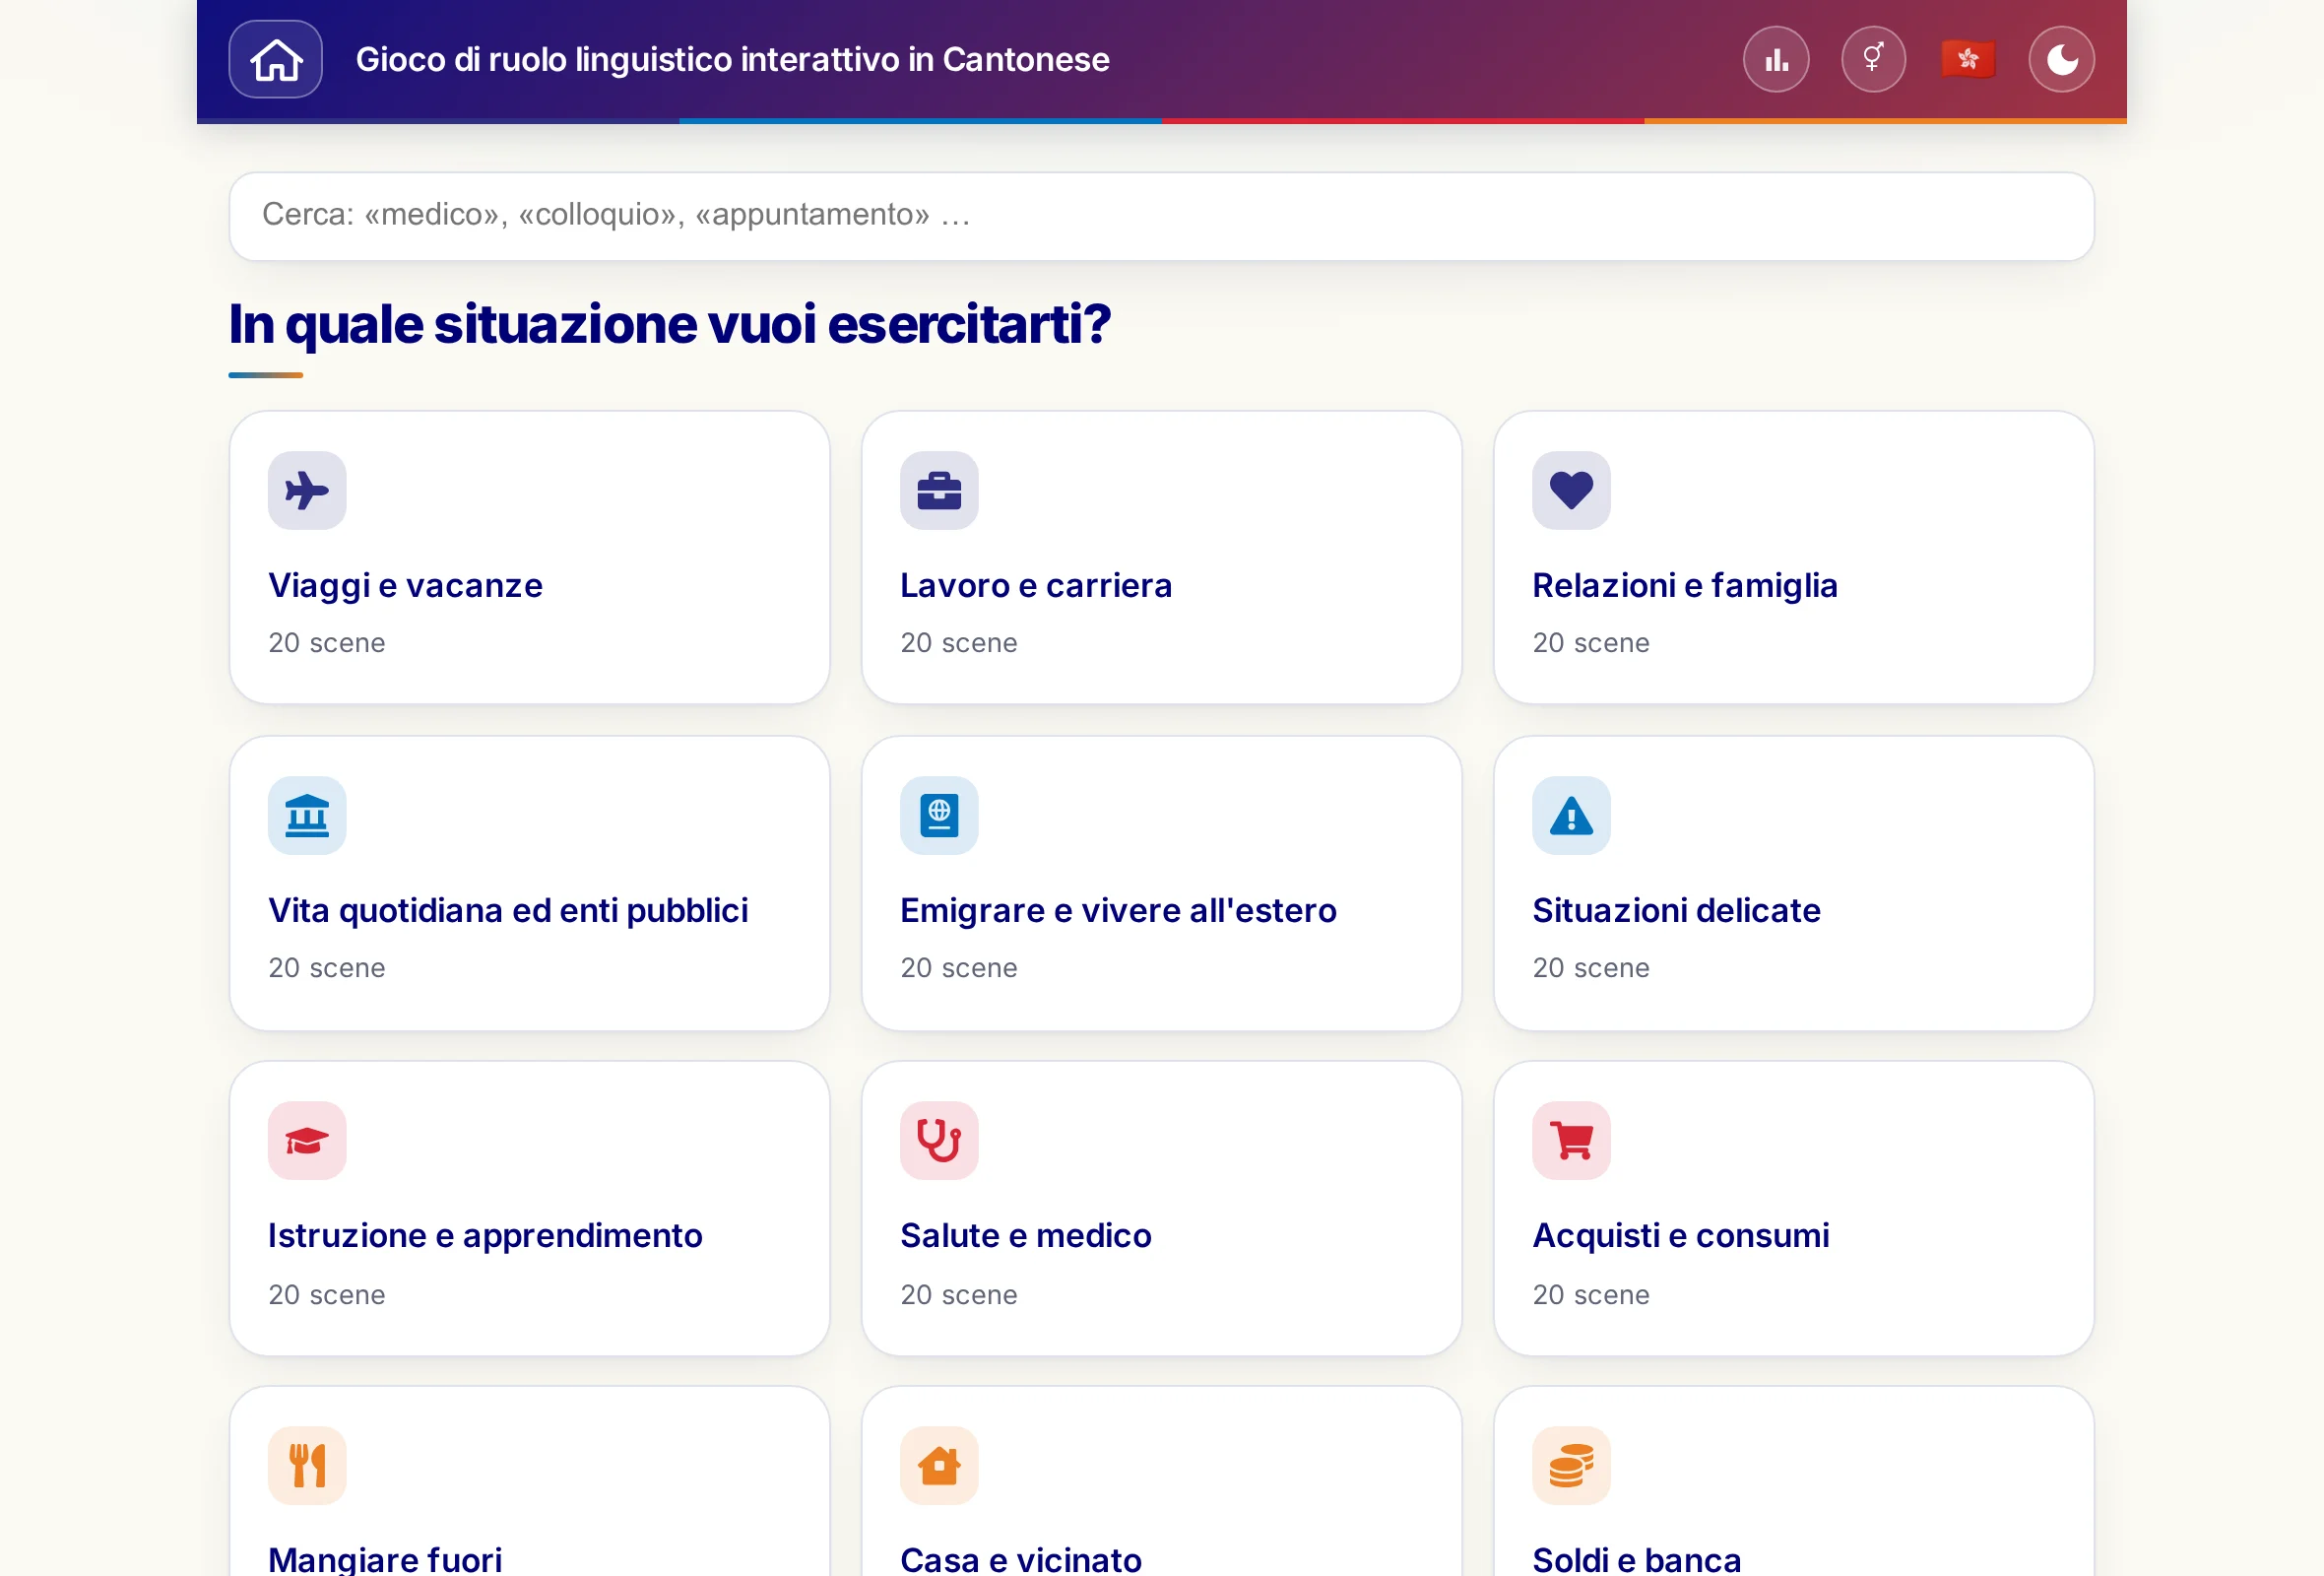Select Vita quotidiana ed enti pubblici

pos(529,883)
